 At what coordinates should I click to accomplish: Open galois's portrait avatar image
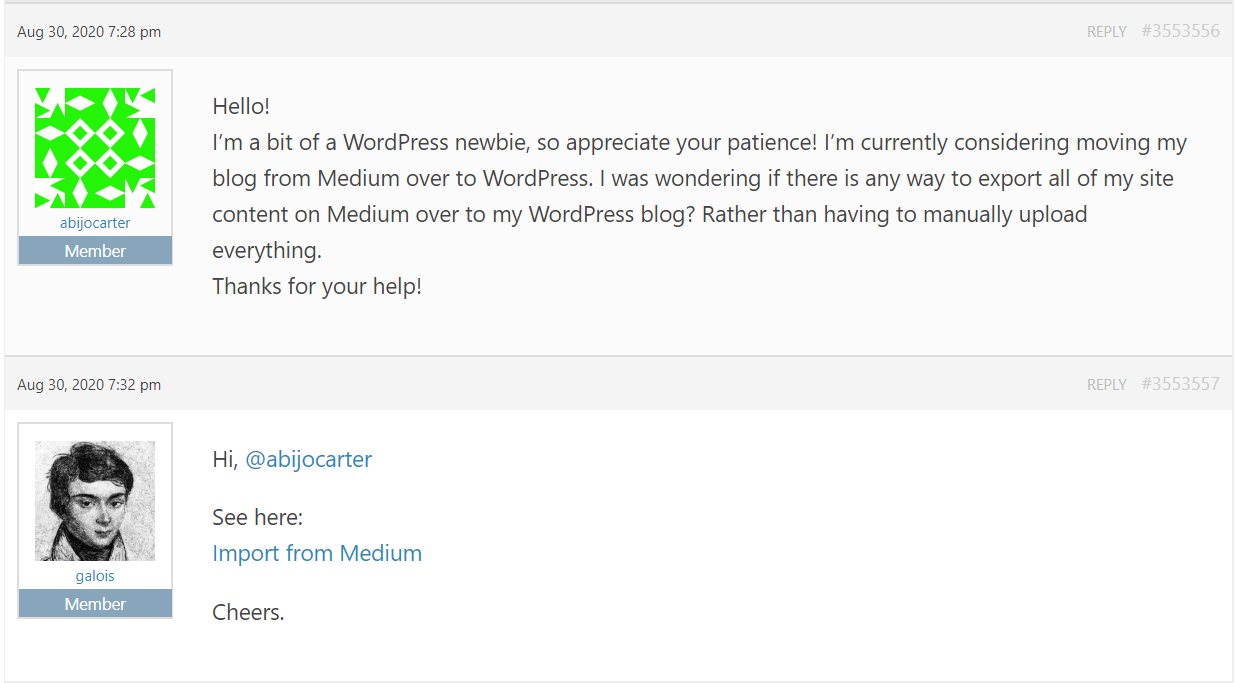95,501
